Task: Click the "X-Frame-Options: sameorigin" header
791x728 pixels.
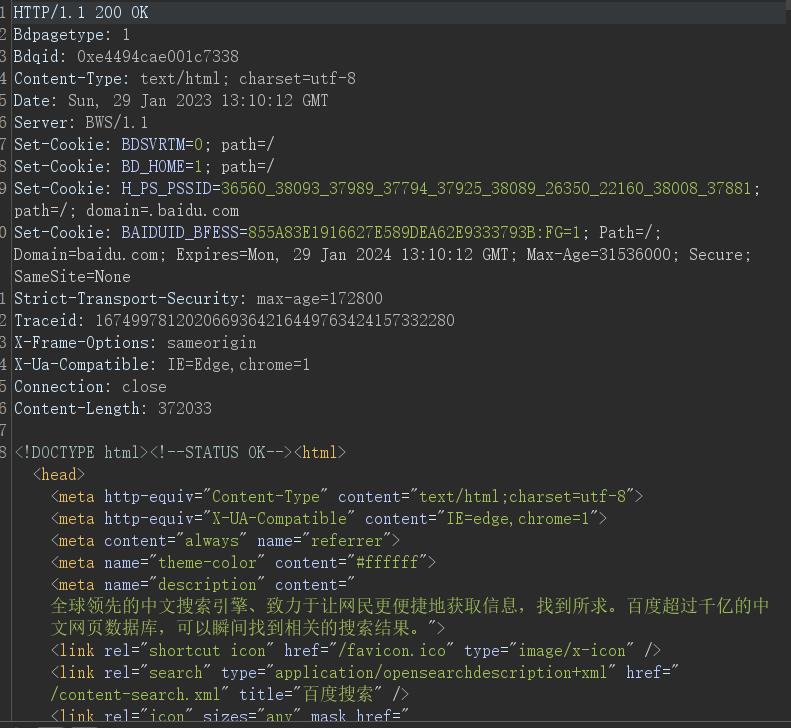Action: pos(135,343)
